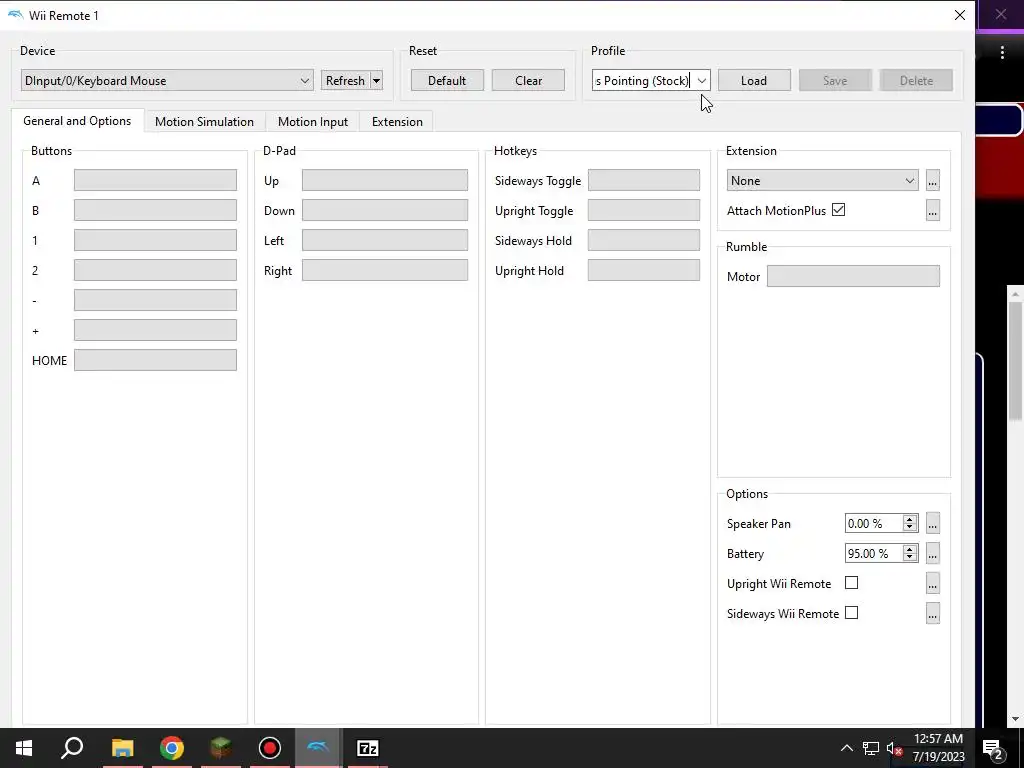Show hidden system tray icons

coord(846,748)
